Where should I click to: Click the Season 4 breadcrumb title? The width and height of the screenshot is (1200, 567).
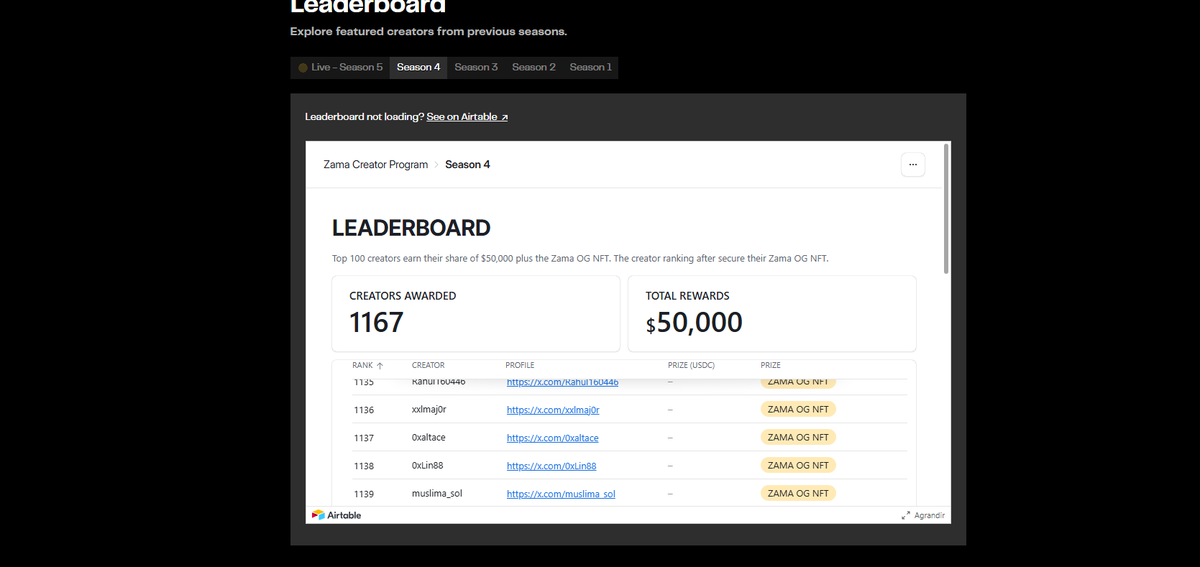coord(467,164)
